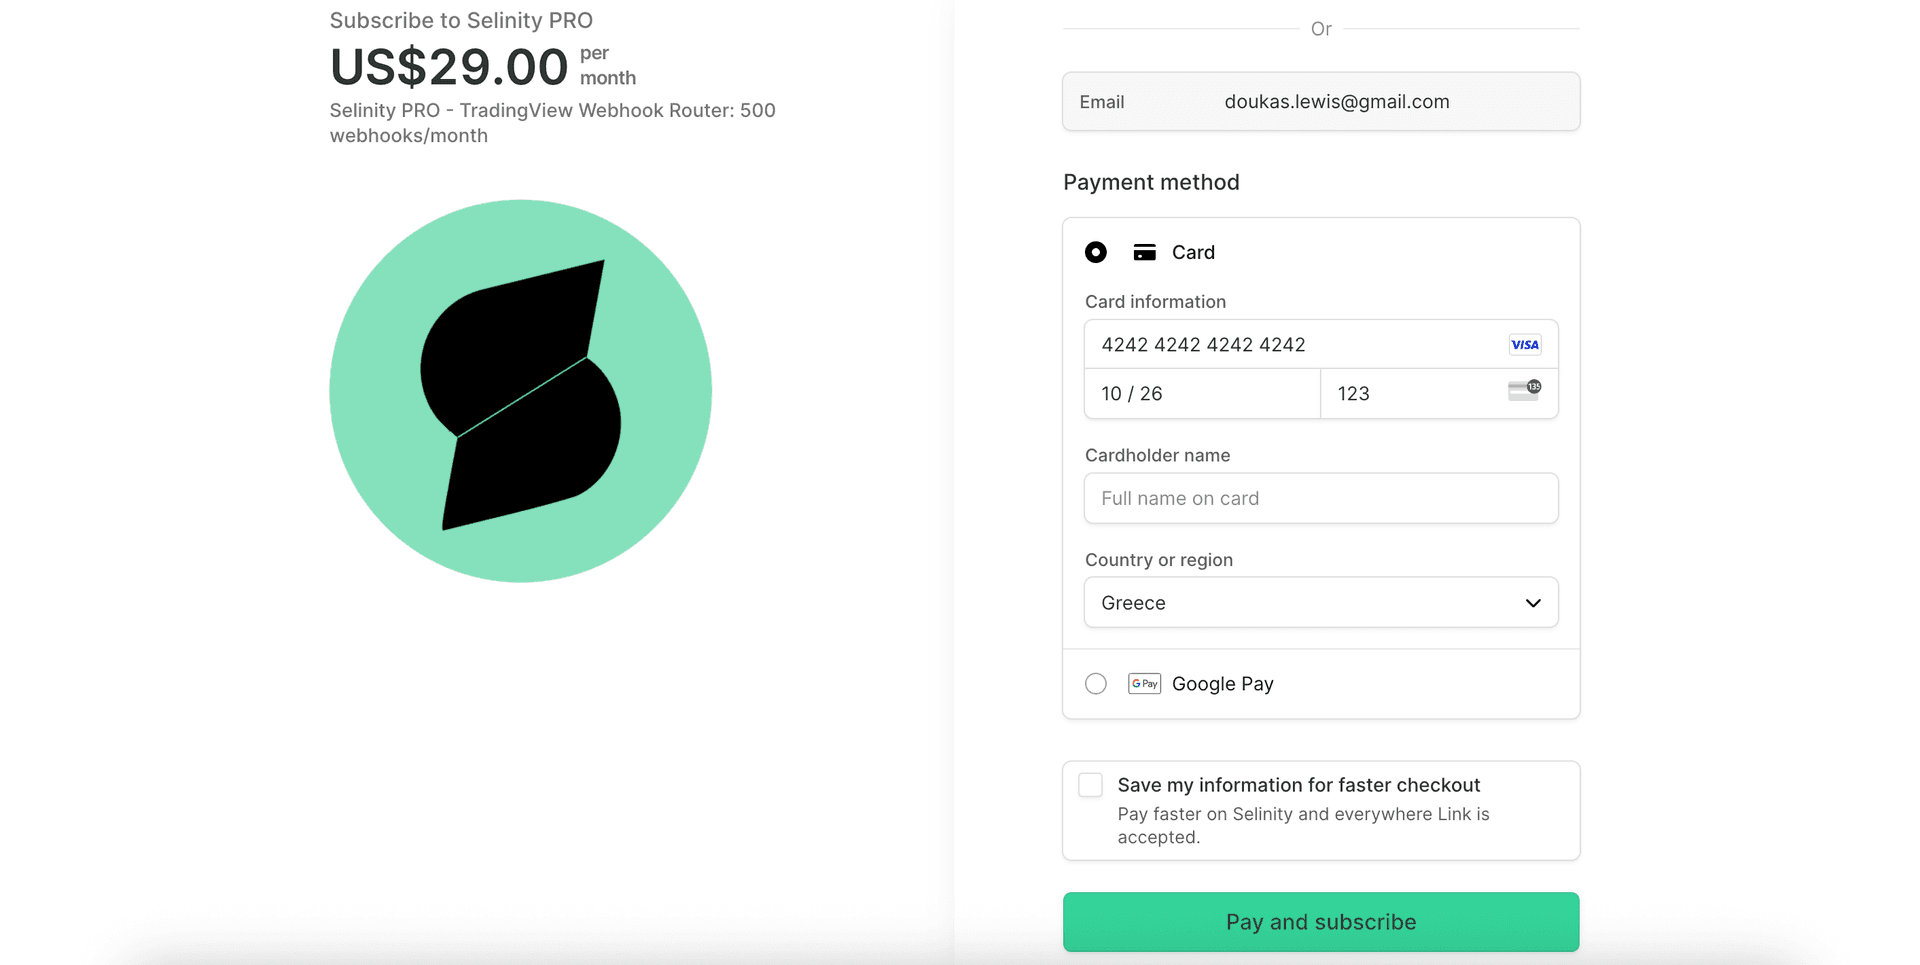Click the chevron arrow next to Greece
1920x965 pixels.
coord(1532,603)
